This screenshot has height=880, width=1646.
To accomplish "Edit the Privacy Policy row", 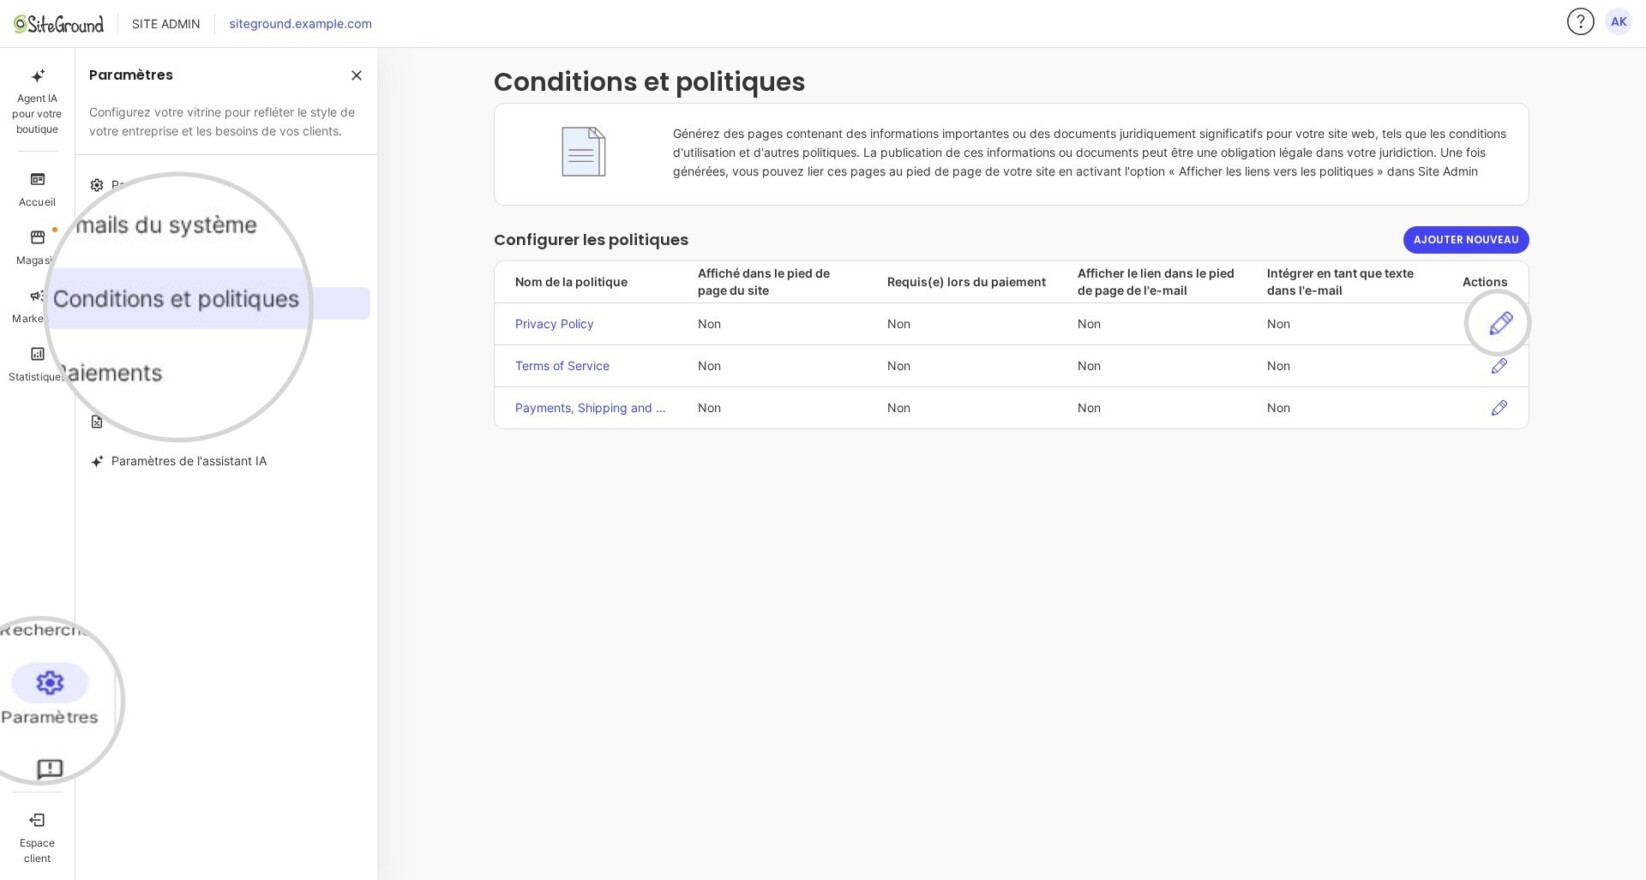I will point(1500,323).
